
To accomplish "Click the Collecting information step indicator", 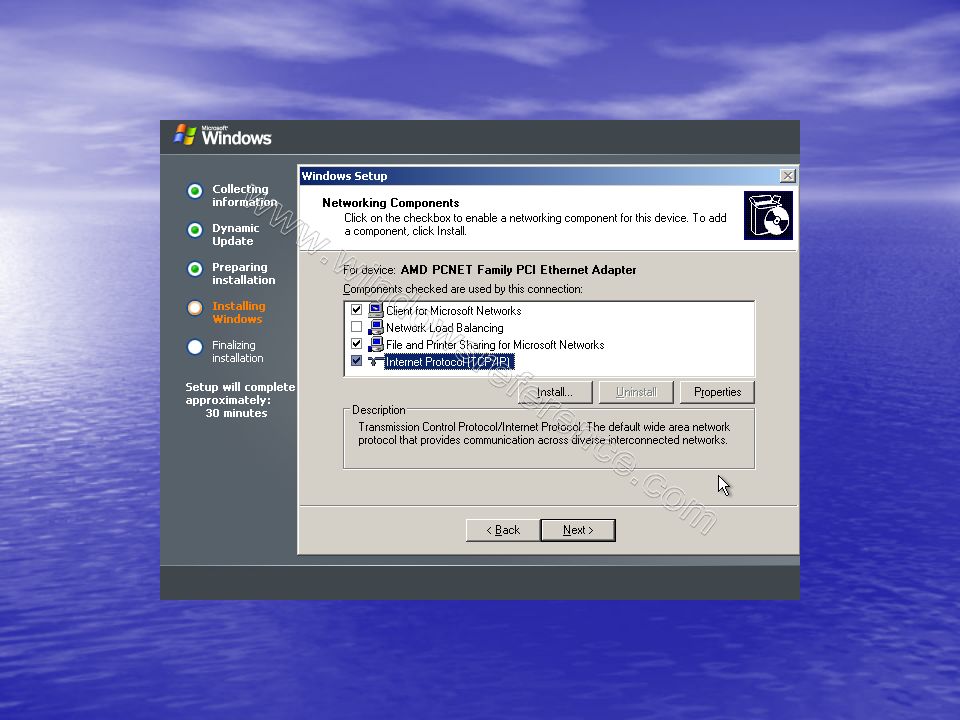I will pyautogui.click(x=195, y=191).
